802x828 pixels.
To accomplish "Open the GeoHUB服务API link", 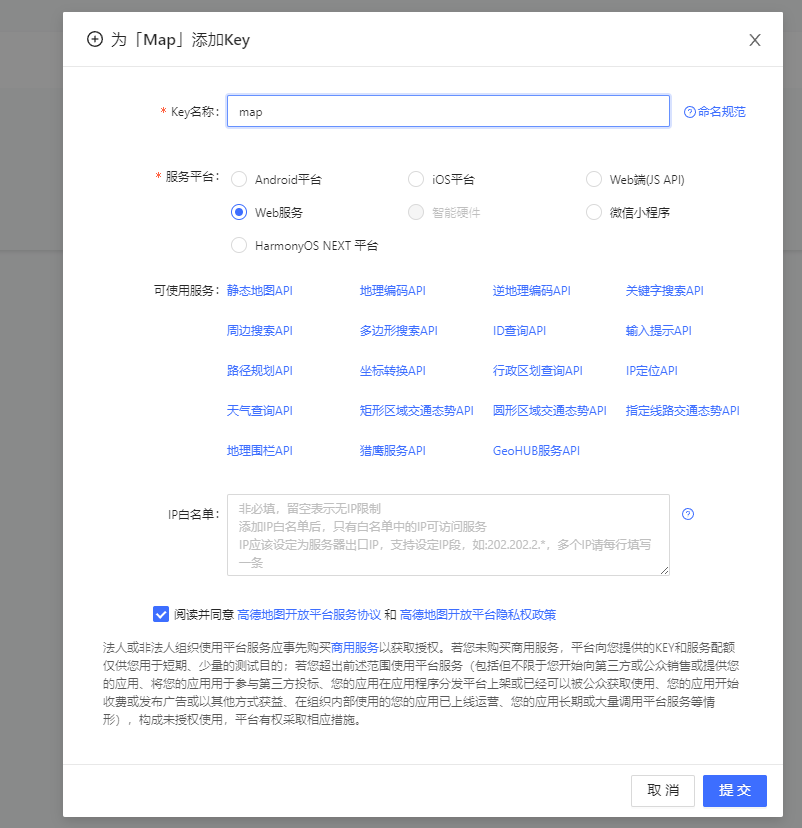I will 536,450.
